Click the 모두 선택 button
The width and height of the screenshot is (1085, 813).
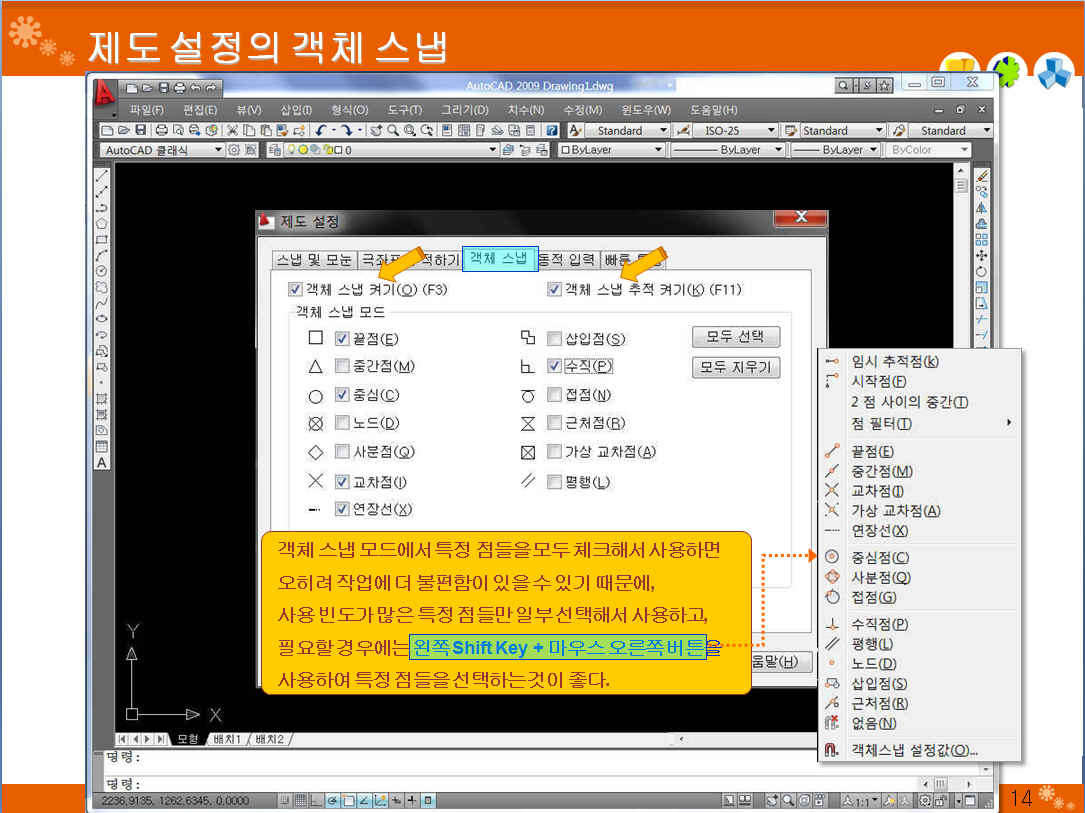point(735,336)
